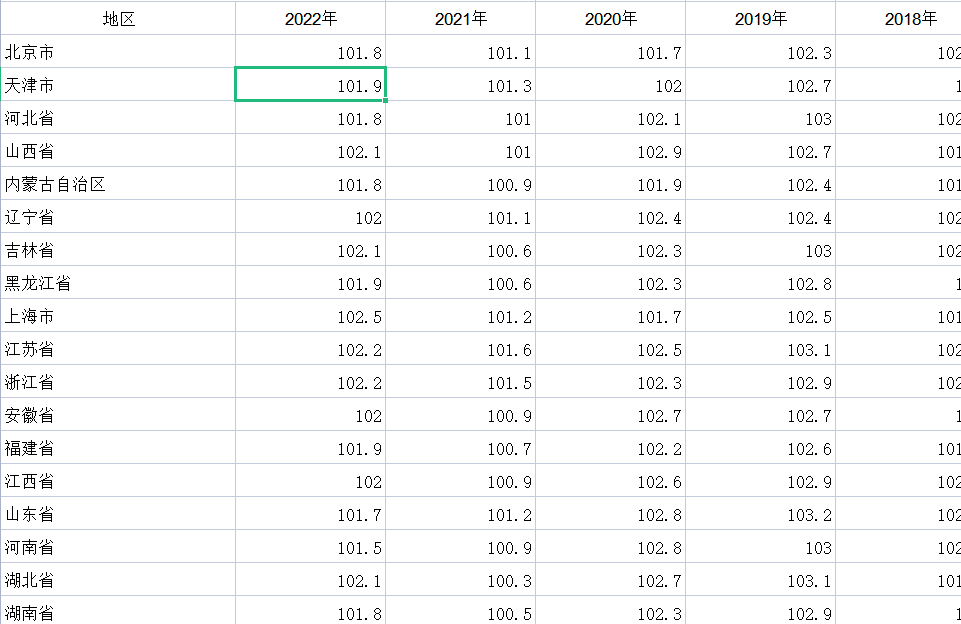Click the 2019年 header cell
Screen dimensions: 961x624
(760, 19)
